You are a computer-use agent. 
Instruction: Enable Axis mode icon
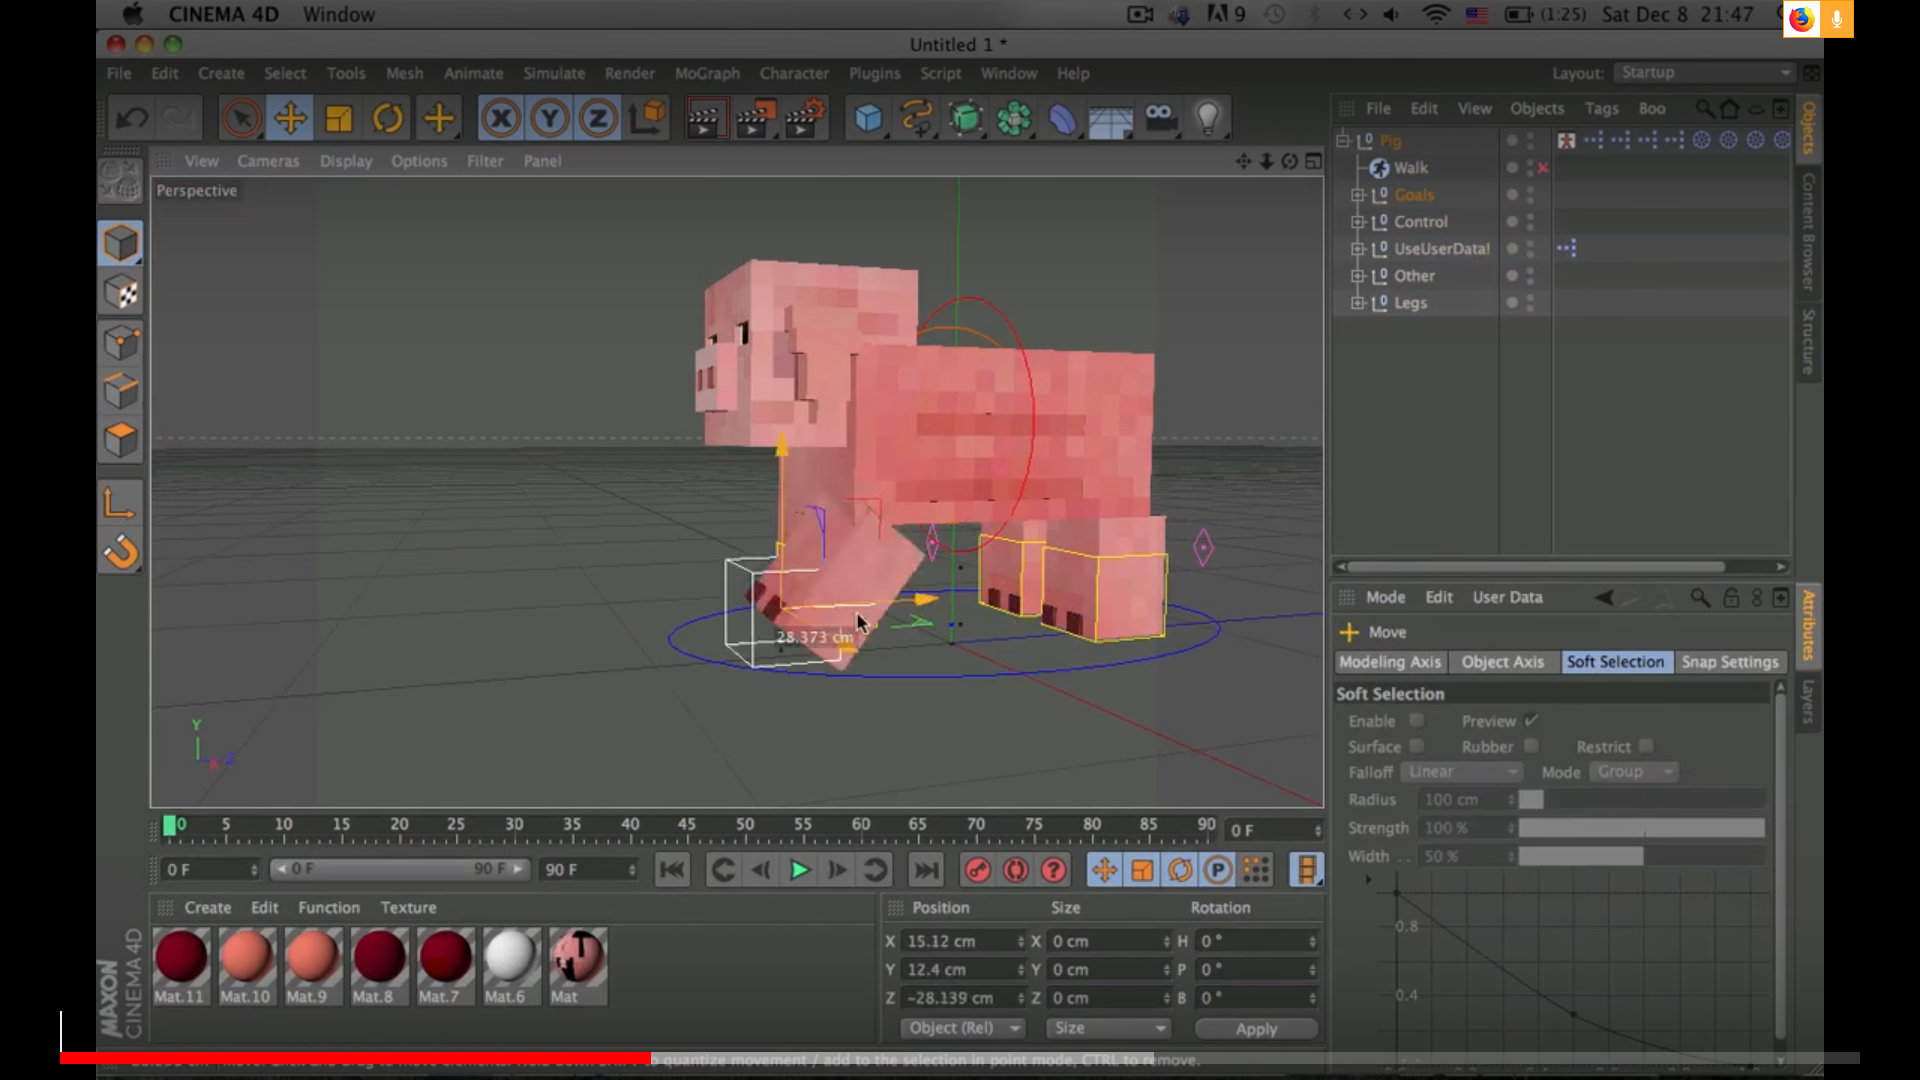pyautogui.click(x=121, y=503)
